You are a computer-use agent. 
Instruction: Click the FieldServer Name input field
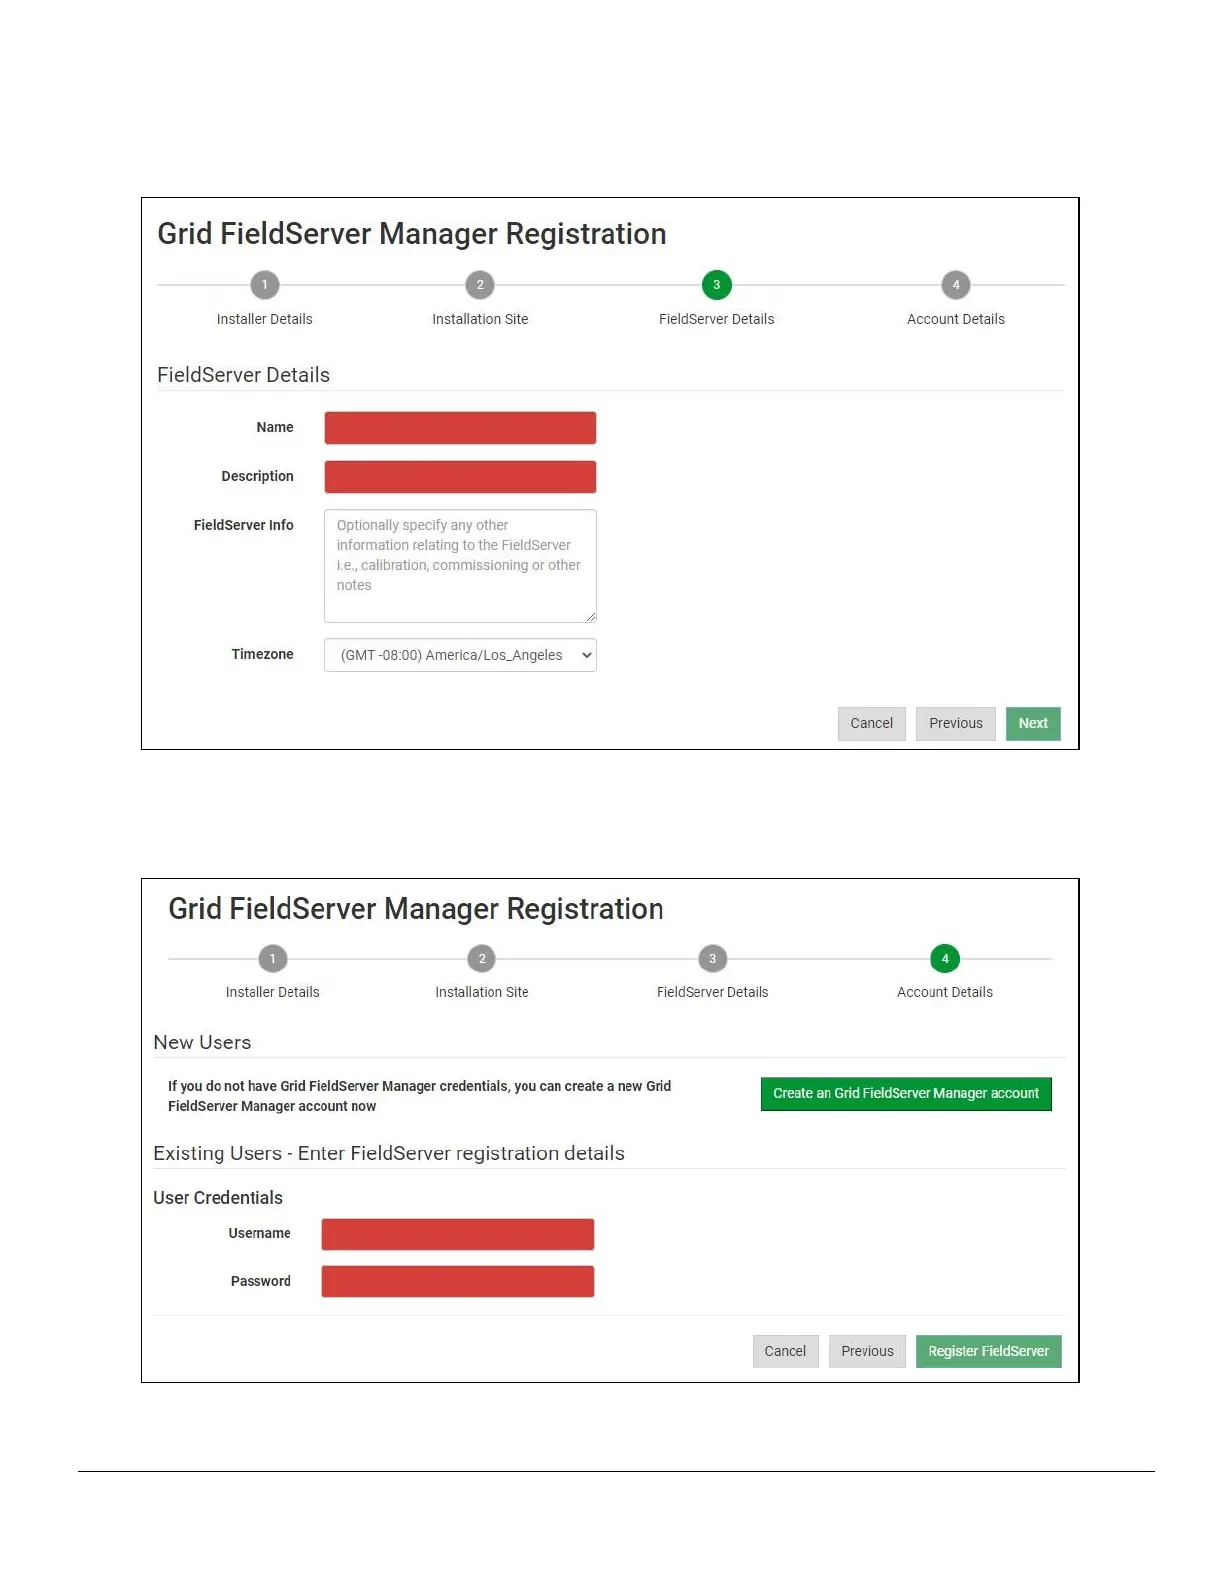click(460, 428)
